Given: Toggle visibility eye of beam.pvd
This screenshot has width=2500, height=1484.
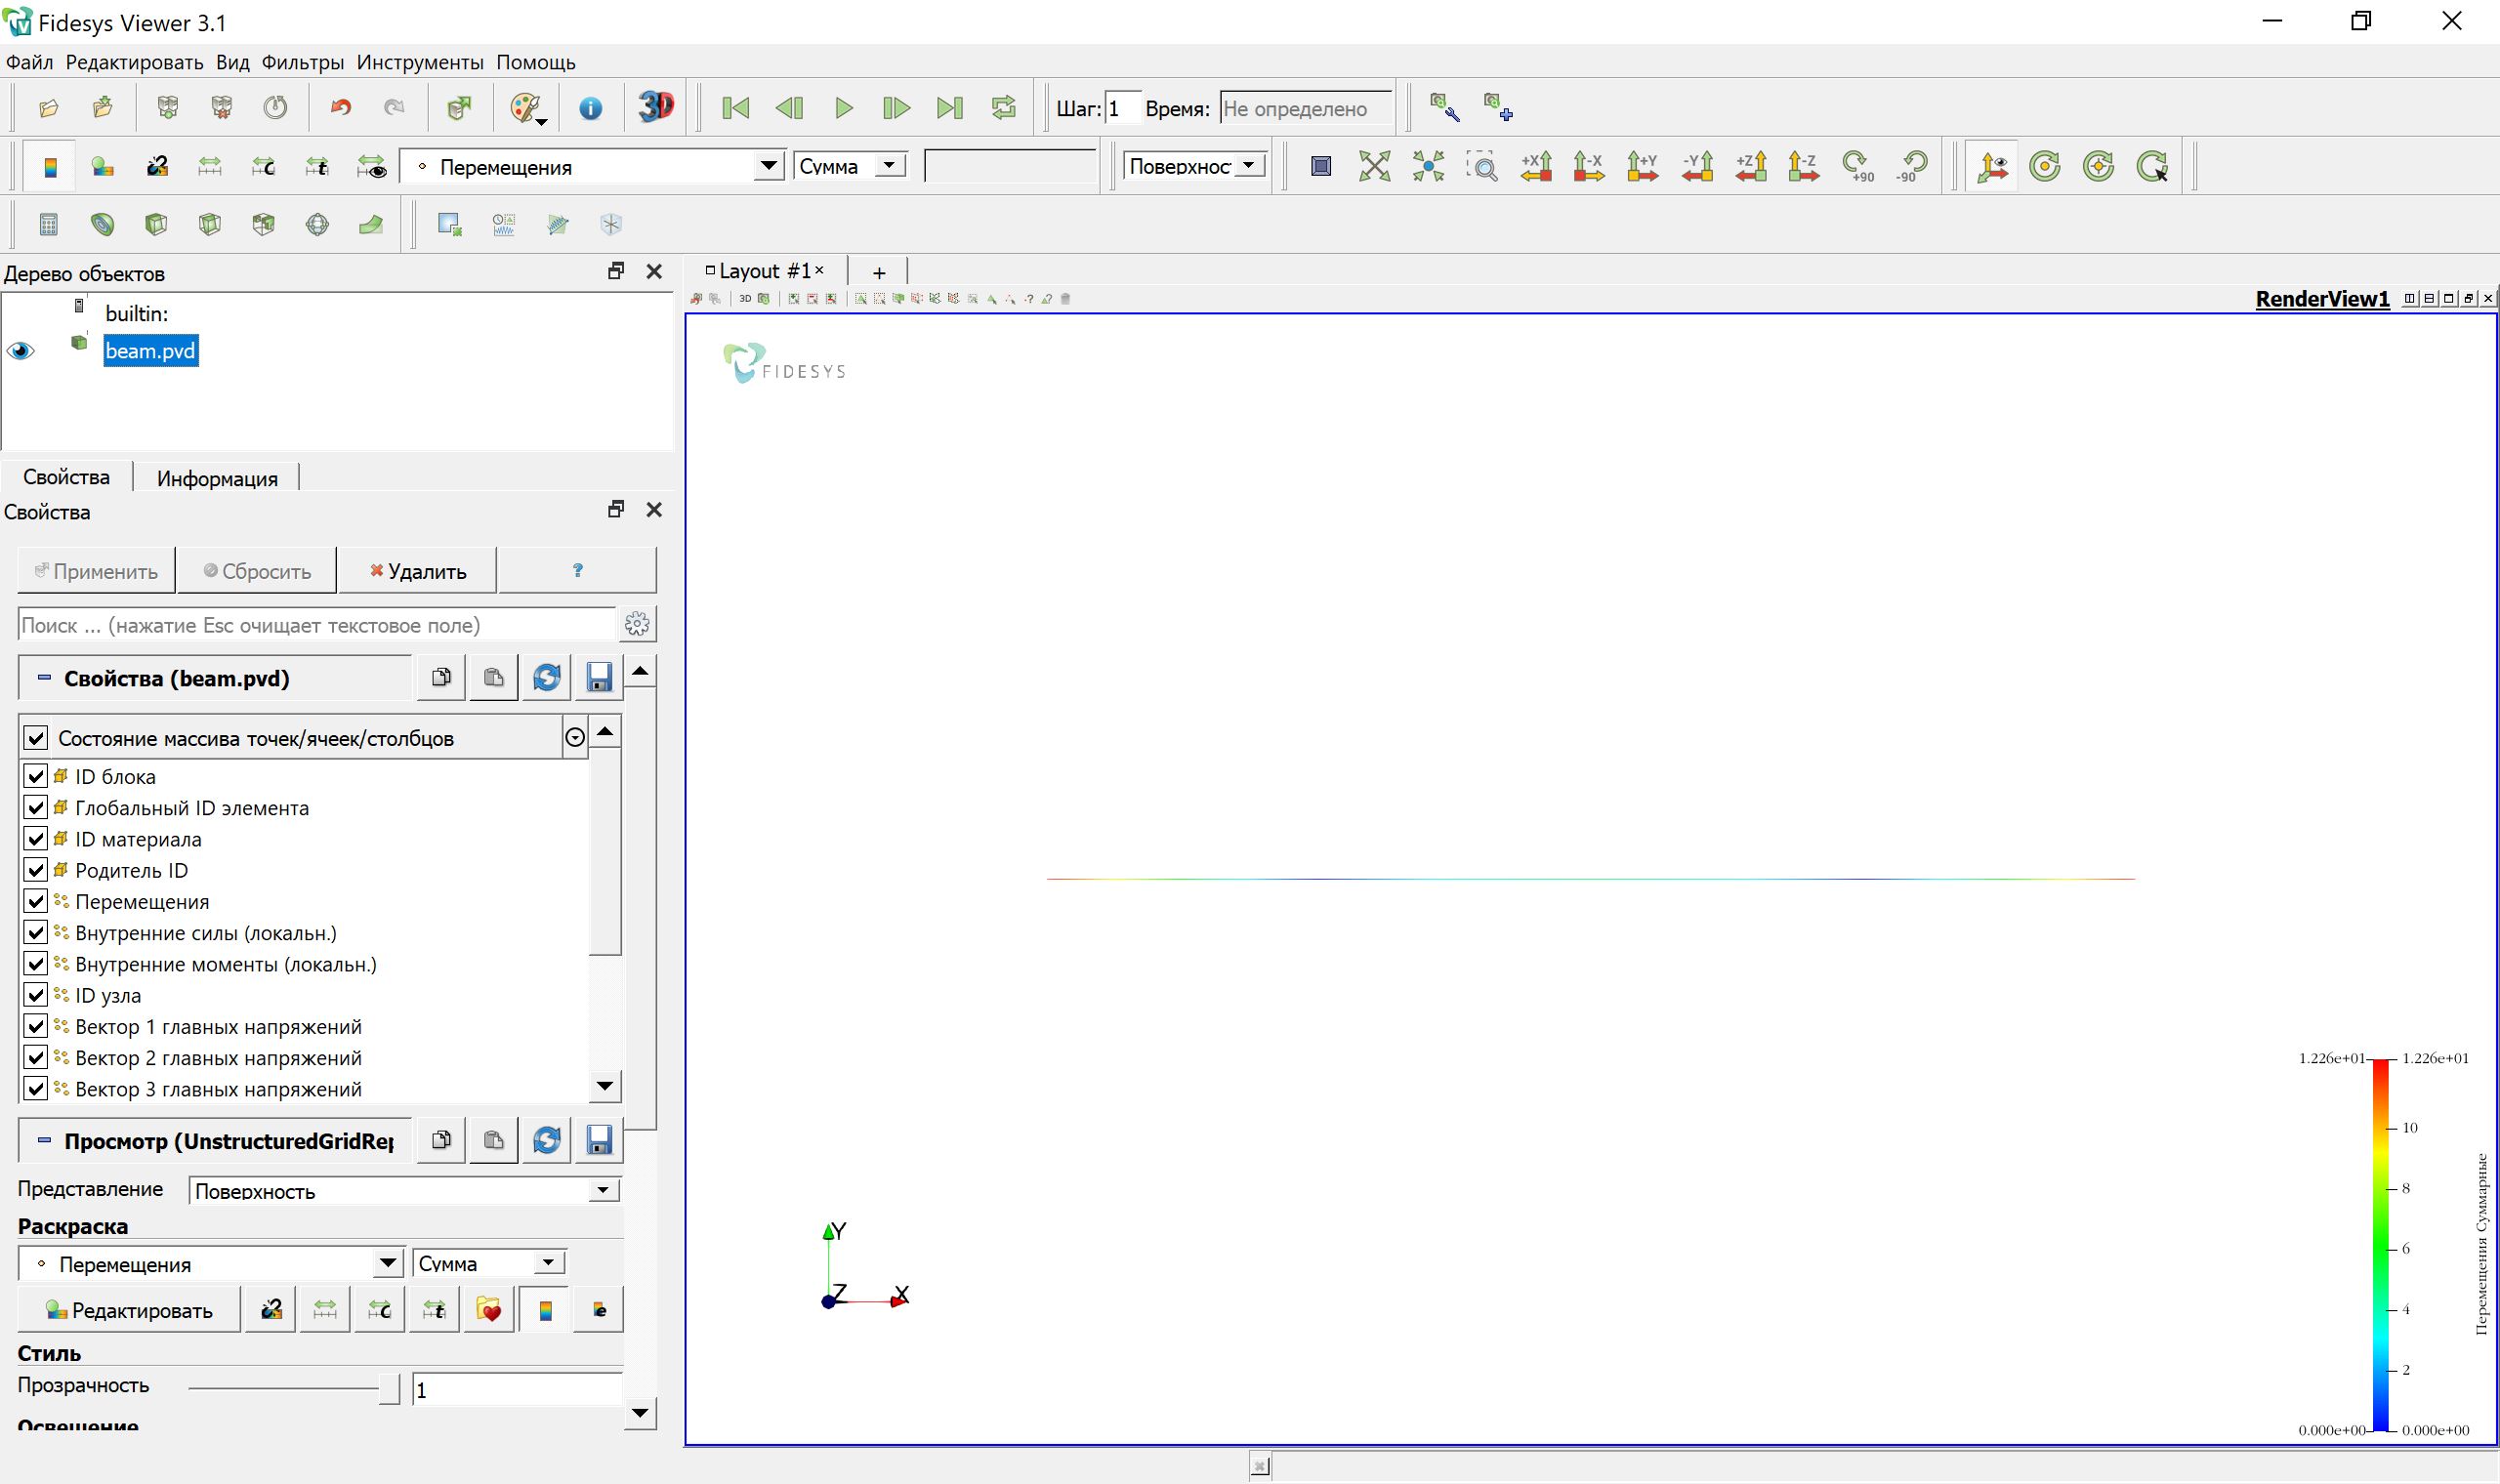Looking at the screenshot, I should [20, 351].
